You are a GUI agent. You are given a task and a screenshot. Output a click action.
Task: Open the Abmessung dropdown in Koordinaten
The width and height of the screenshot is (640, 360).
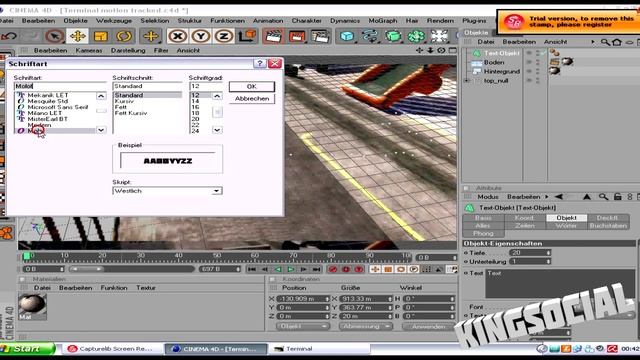click(x=366, y=326)
